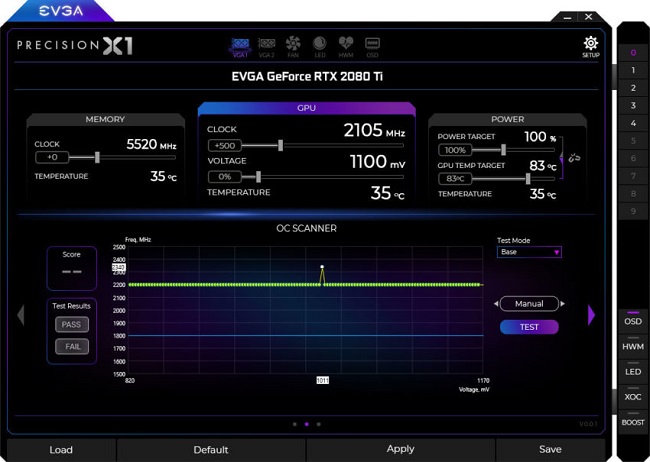Open SETUP gear settings
650x462 pixels.
(591, 46)
